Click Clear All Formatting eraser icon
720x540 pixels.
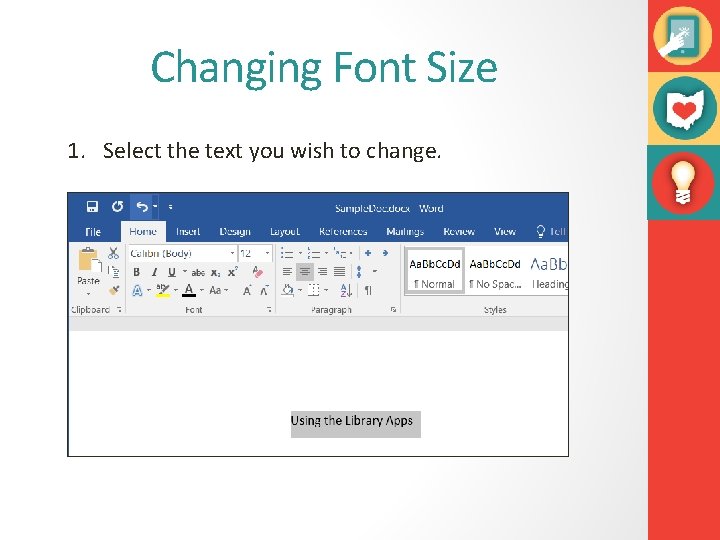tap(258, 272)
